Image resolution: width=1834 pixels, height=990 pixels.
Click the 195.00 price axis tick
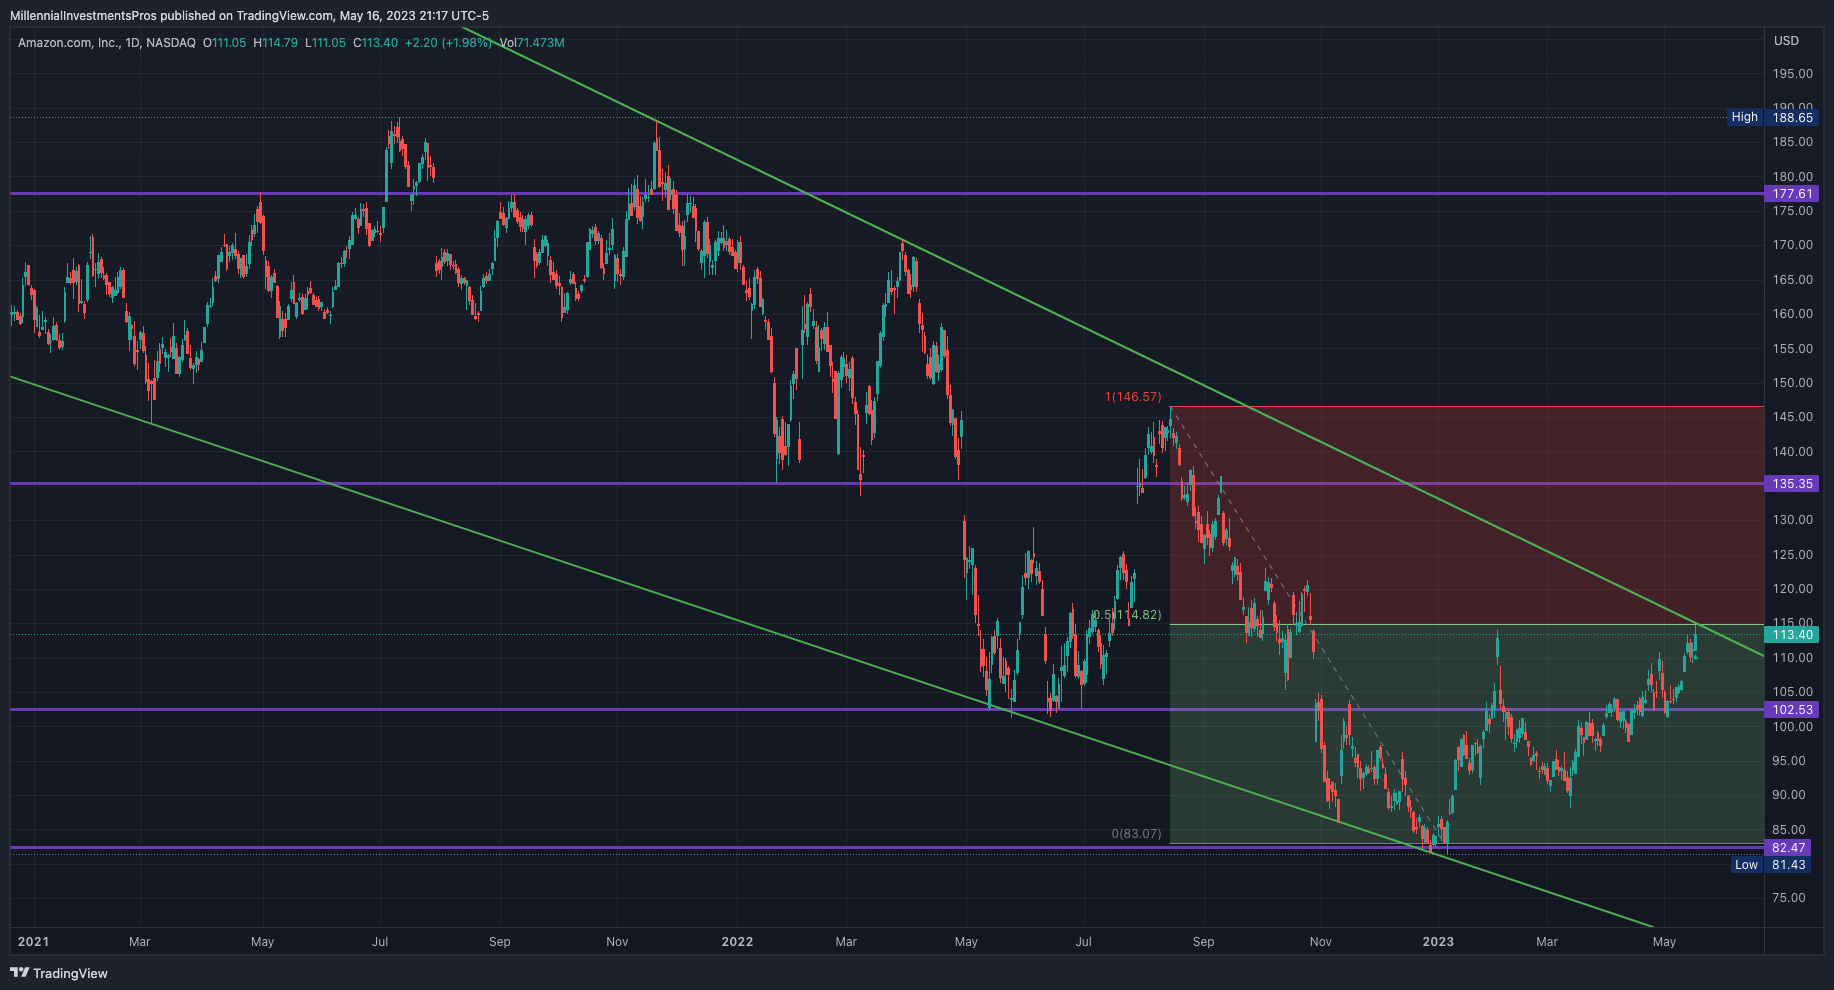point(1792,74)
